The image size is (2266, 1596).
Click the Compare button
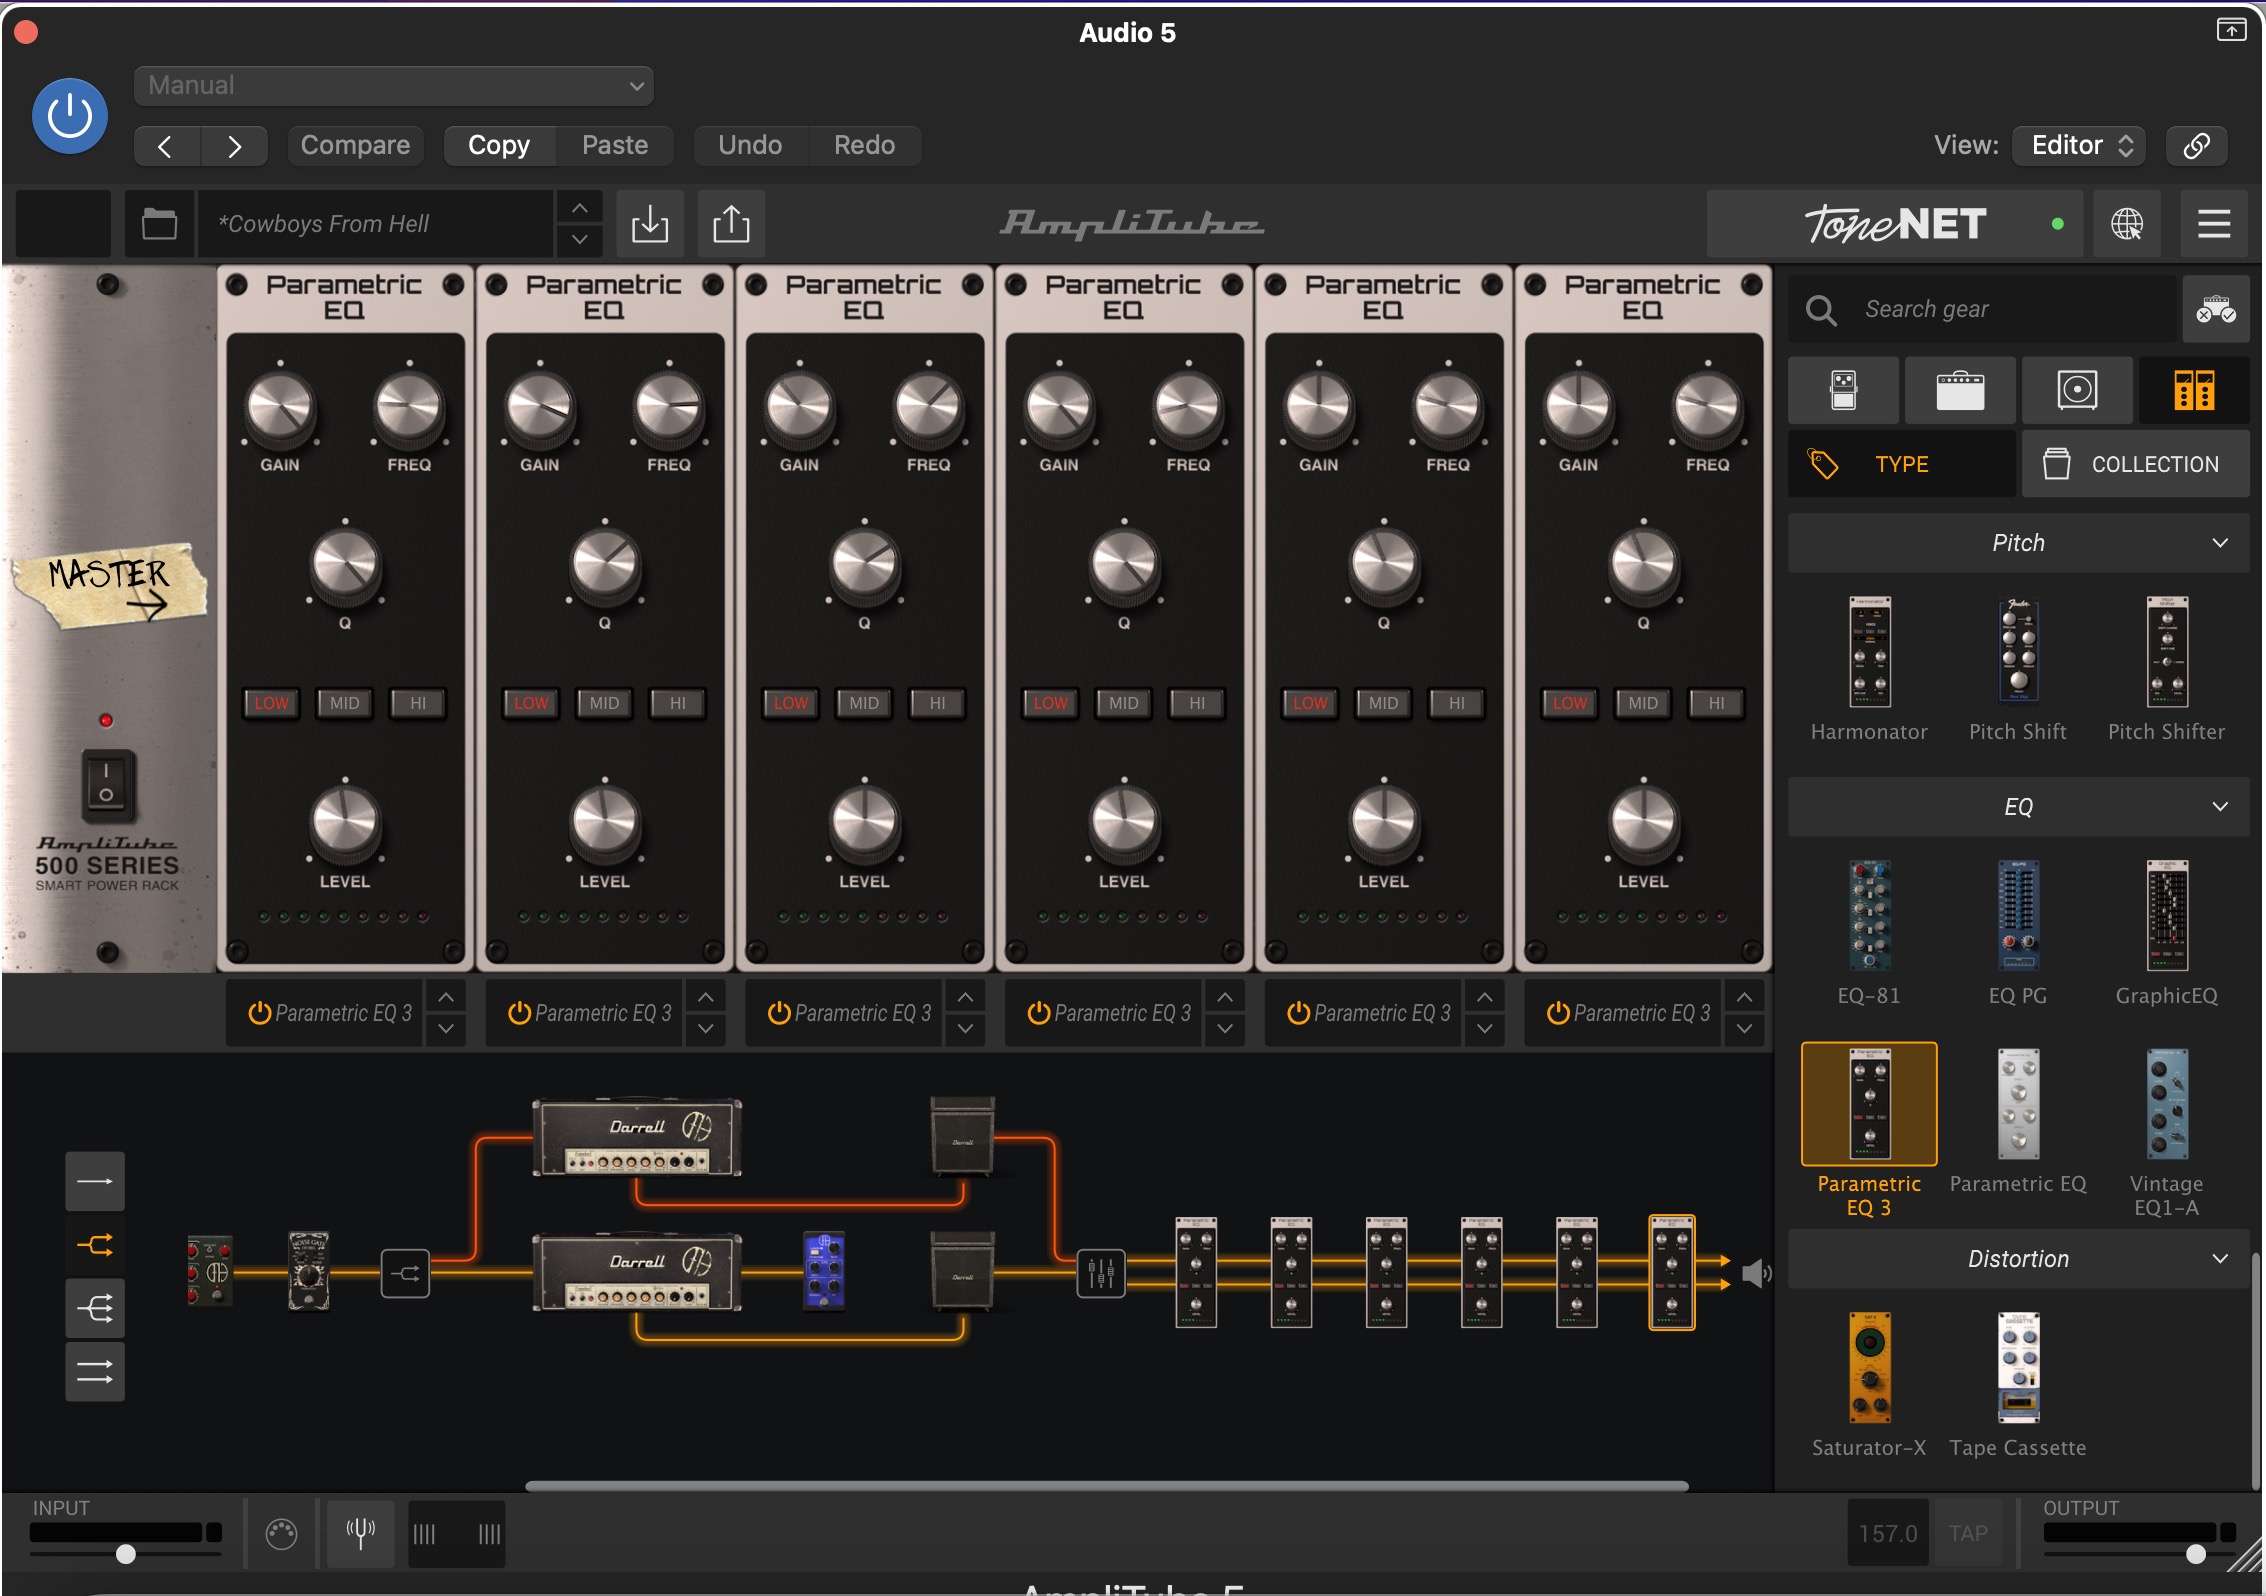point(355,146)
